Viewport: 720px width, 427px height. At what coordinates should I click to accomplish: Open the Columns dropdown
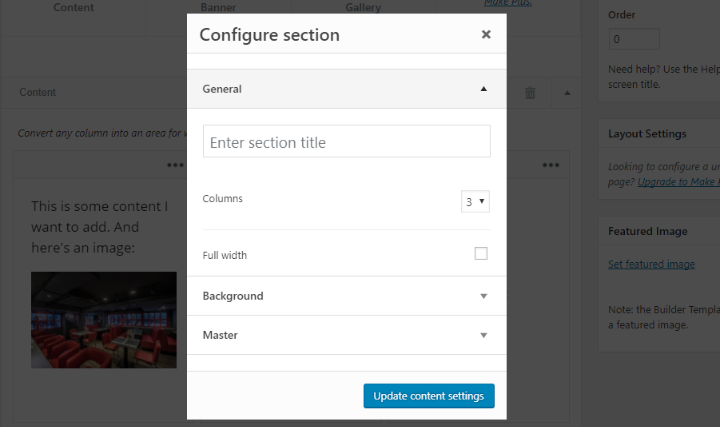[x=475, y=202]
